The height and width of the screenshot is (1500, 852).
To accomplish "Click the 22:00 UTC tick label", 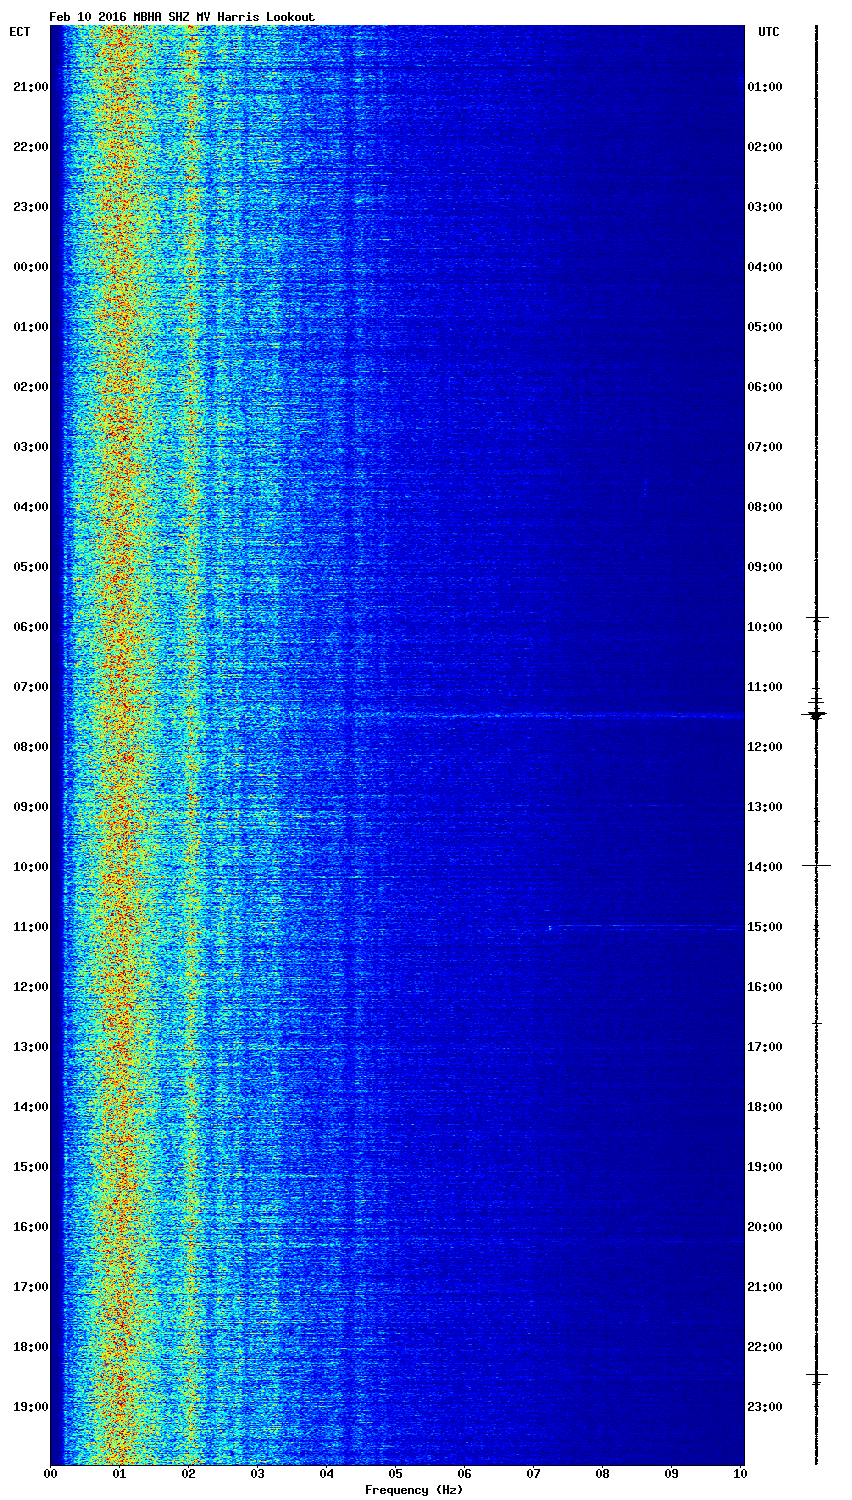I will coord(765,1347).
